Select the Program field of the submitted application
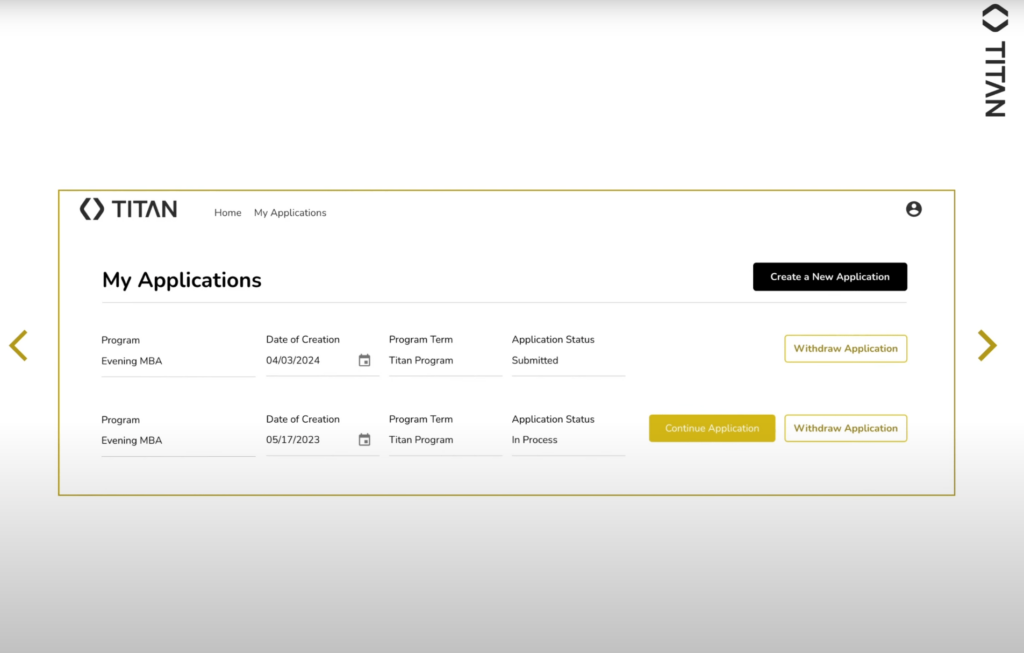Viewport: 1024px width, 653px height. coord(177,361)
